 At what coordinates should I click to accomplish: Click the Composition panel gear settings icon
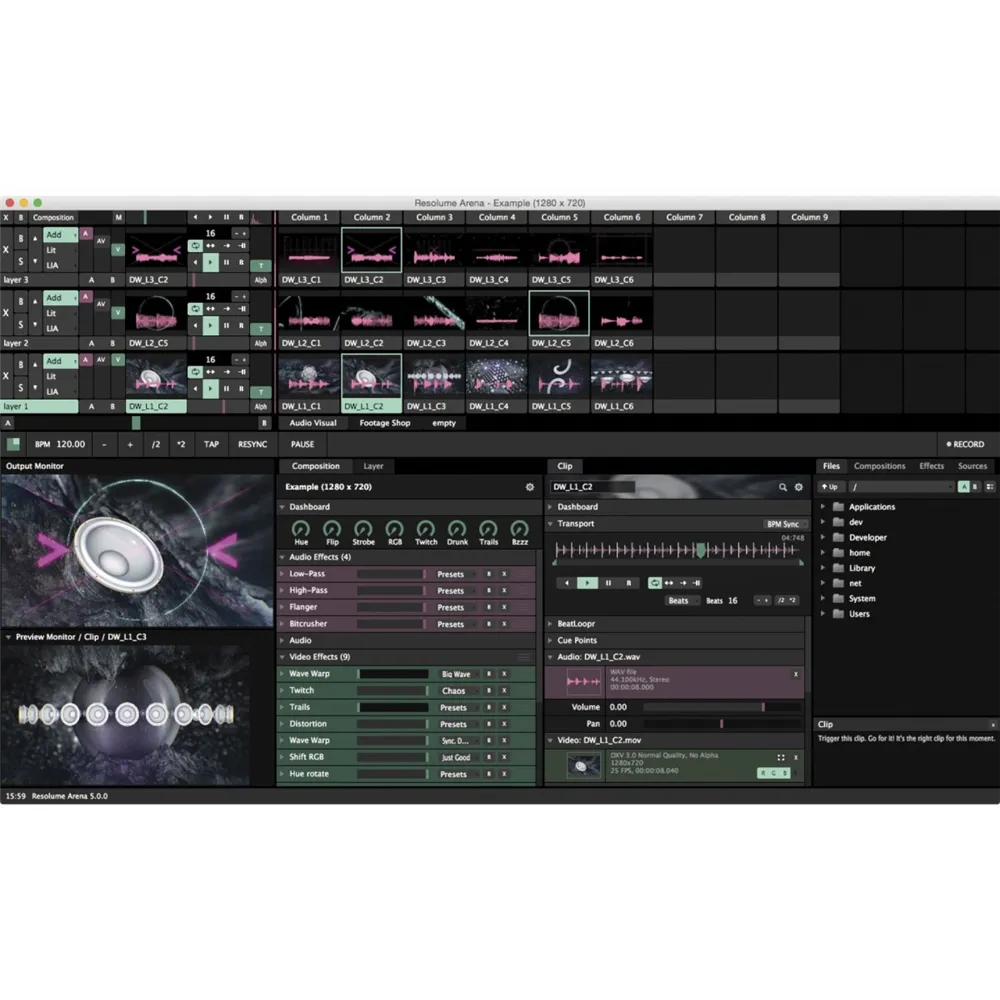click(530, 487)
